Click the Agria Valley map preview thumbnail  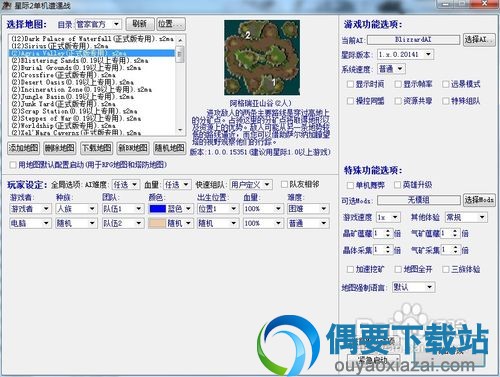[x=262, y=57]
